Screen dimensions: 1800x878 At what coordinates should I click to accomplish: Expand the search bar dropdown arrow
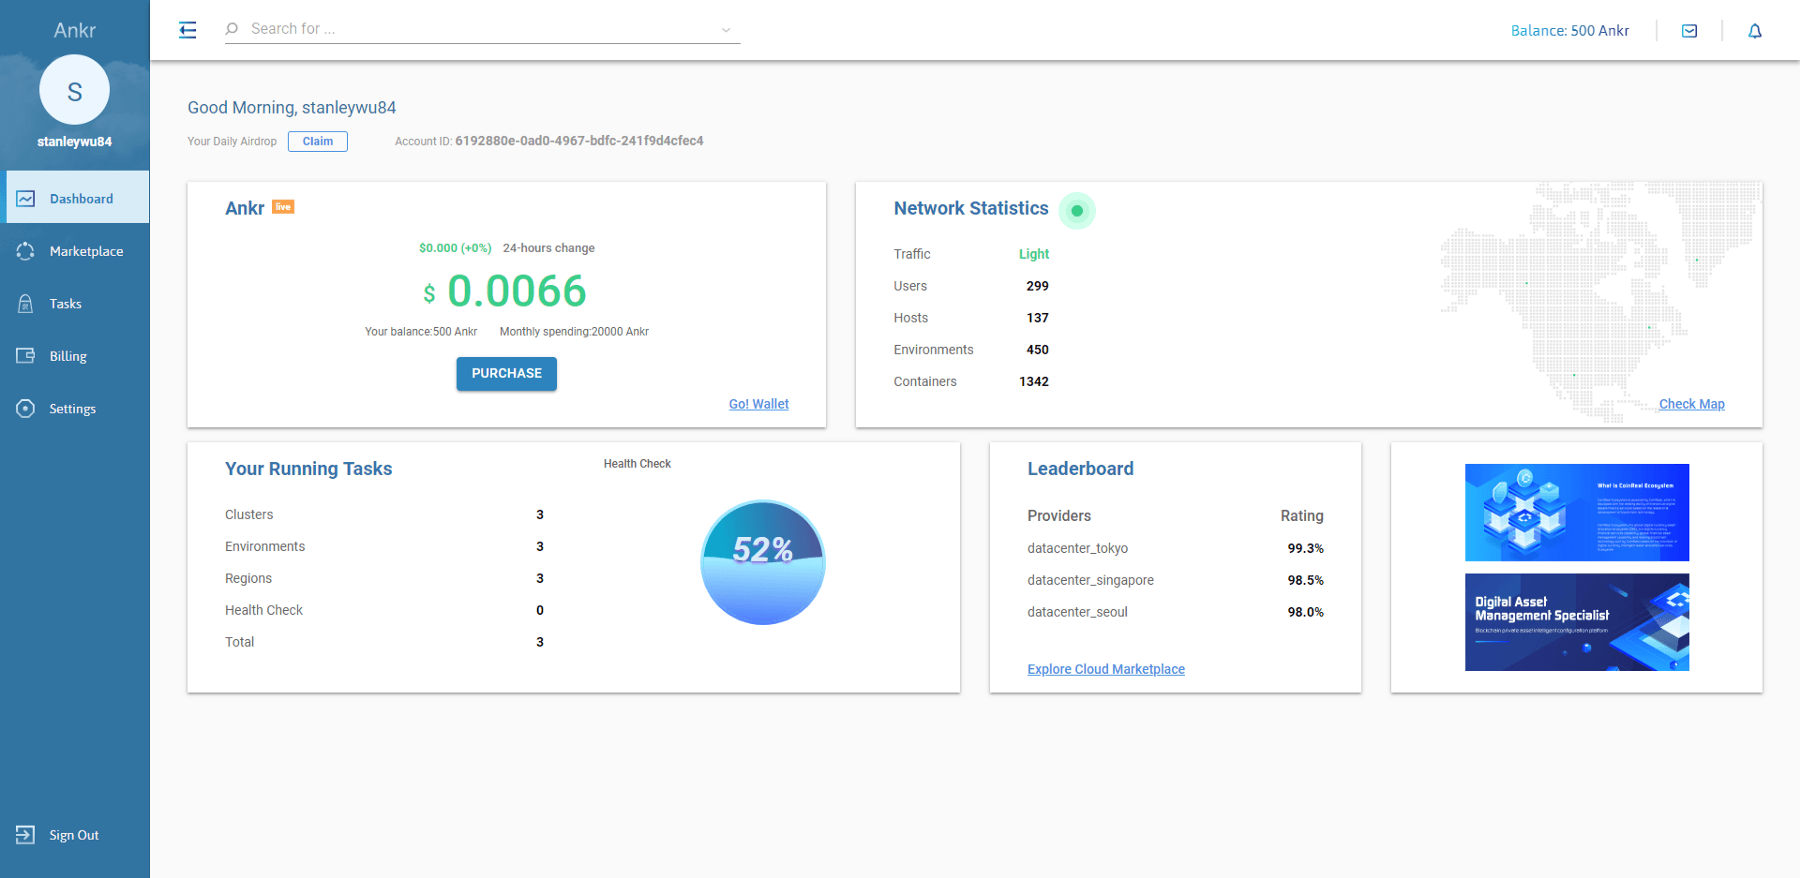(726, 30)
